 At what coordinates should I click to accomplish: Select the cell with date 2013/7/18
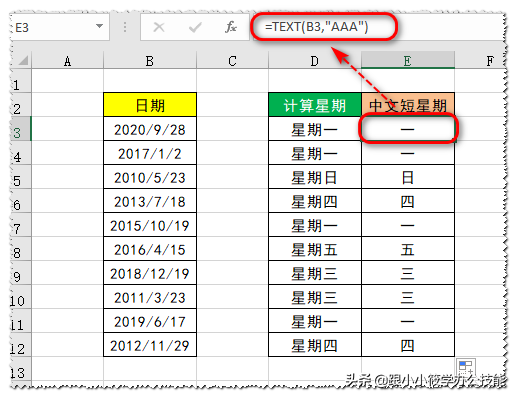[x=150, y=201]
